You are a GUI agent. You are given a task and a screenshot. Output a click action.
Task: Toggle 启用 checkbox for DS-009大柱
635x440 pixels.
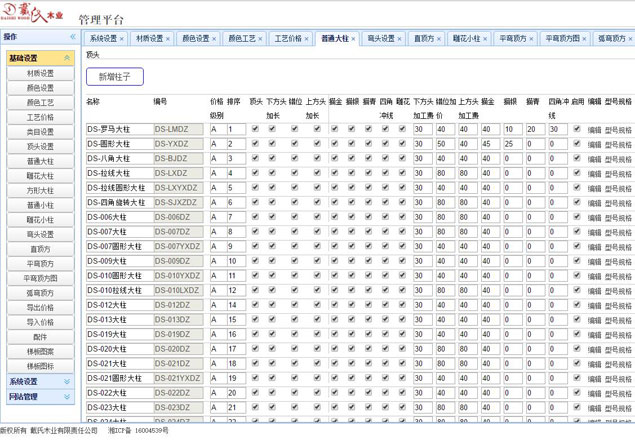point(577,261)
